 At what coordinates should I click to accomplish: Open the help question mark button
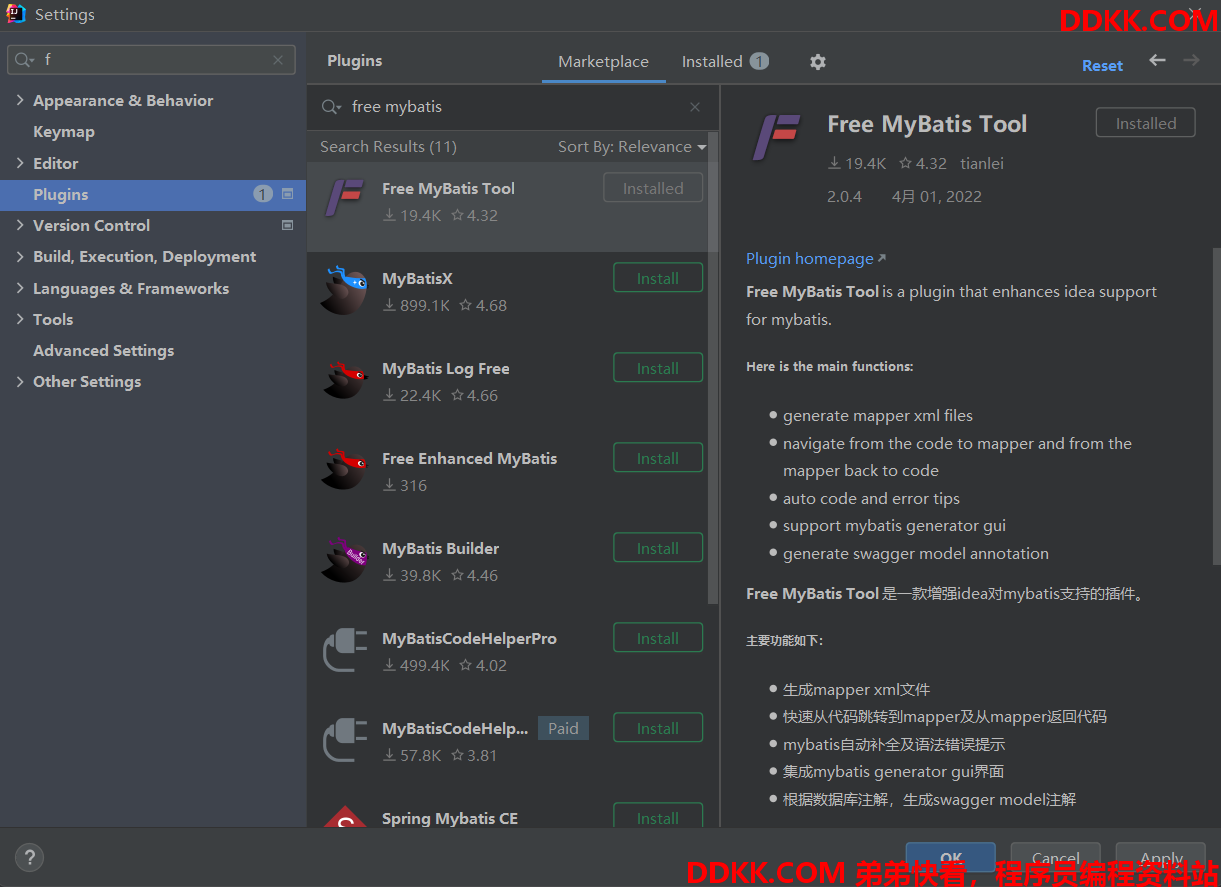click(30, 857)
